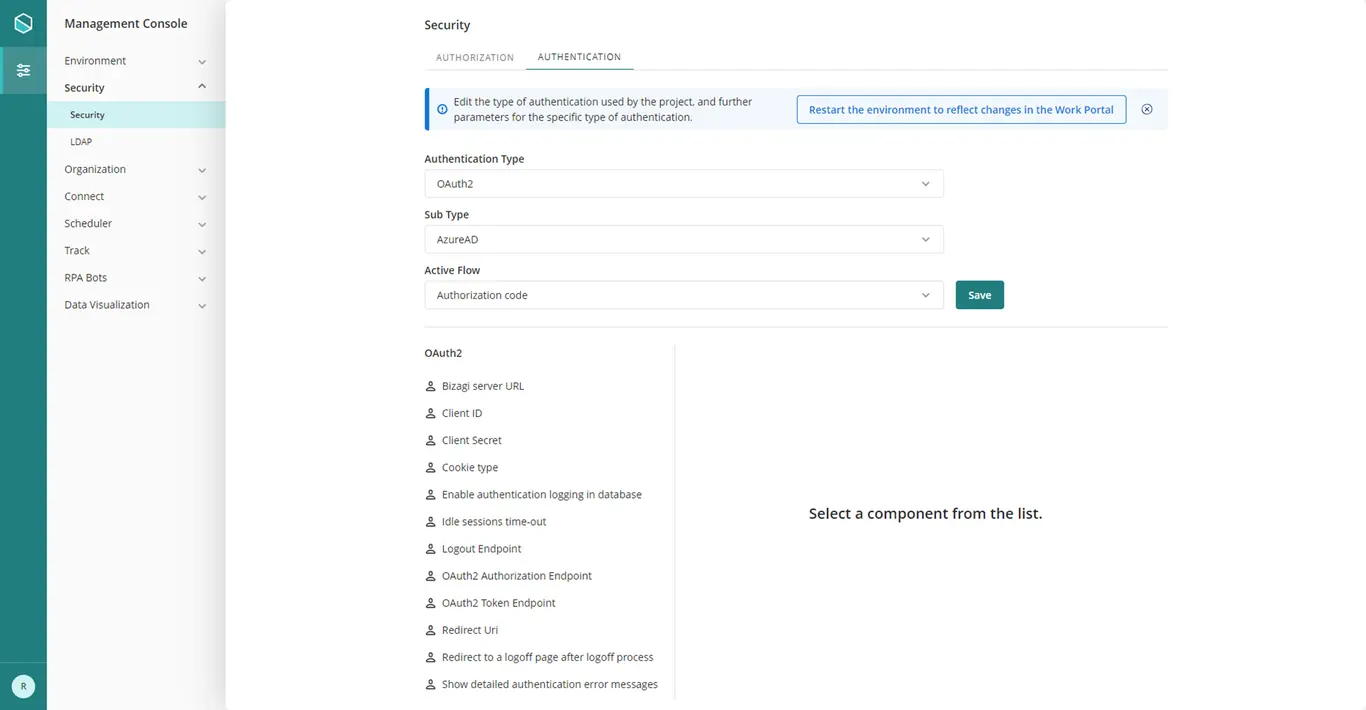Click the icon next to Redirect Uri

pyautogui.click(x=431, y=630)
